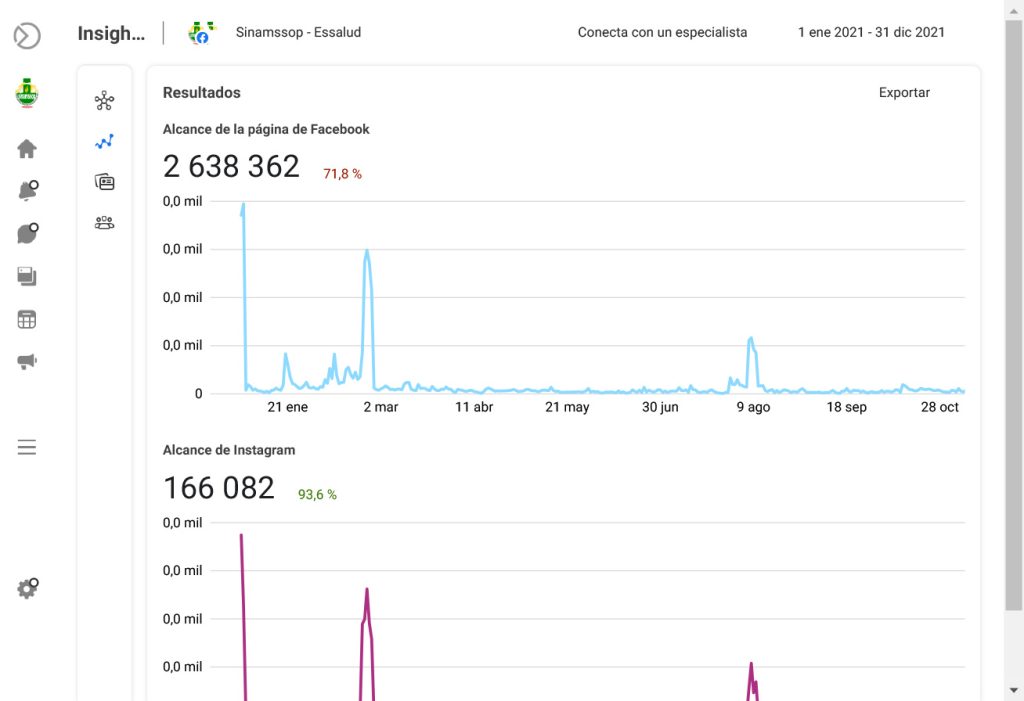The image size is (1024, 701).
Task: Open the Inbox chat bubble icon
Action: pyautogui.click(x=27, y=234)
